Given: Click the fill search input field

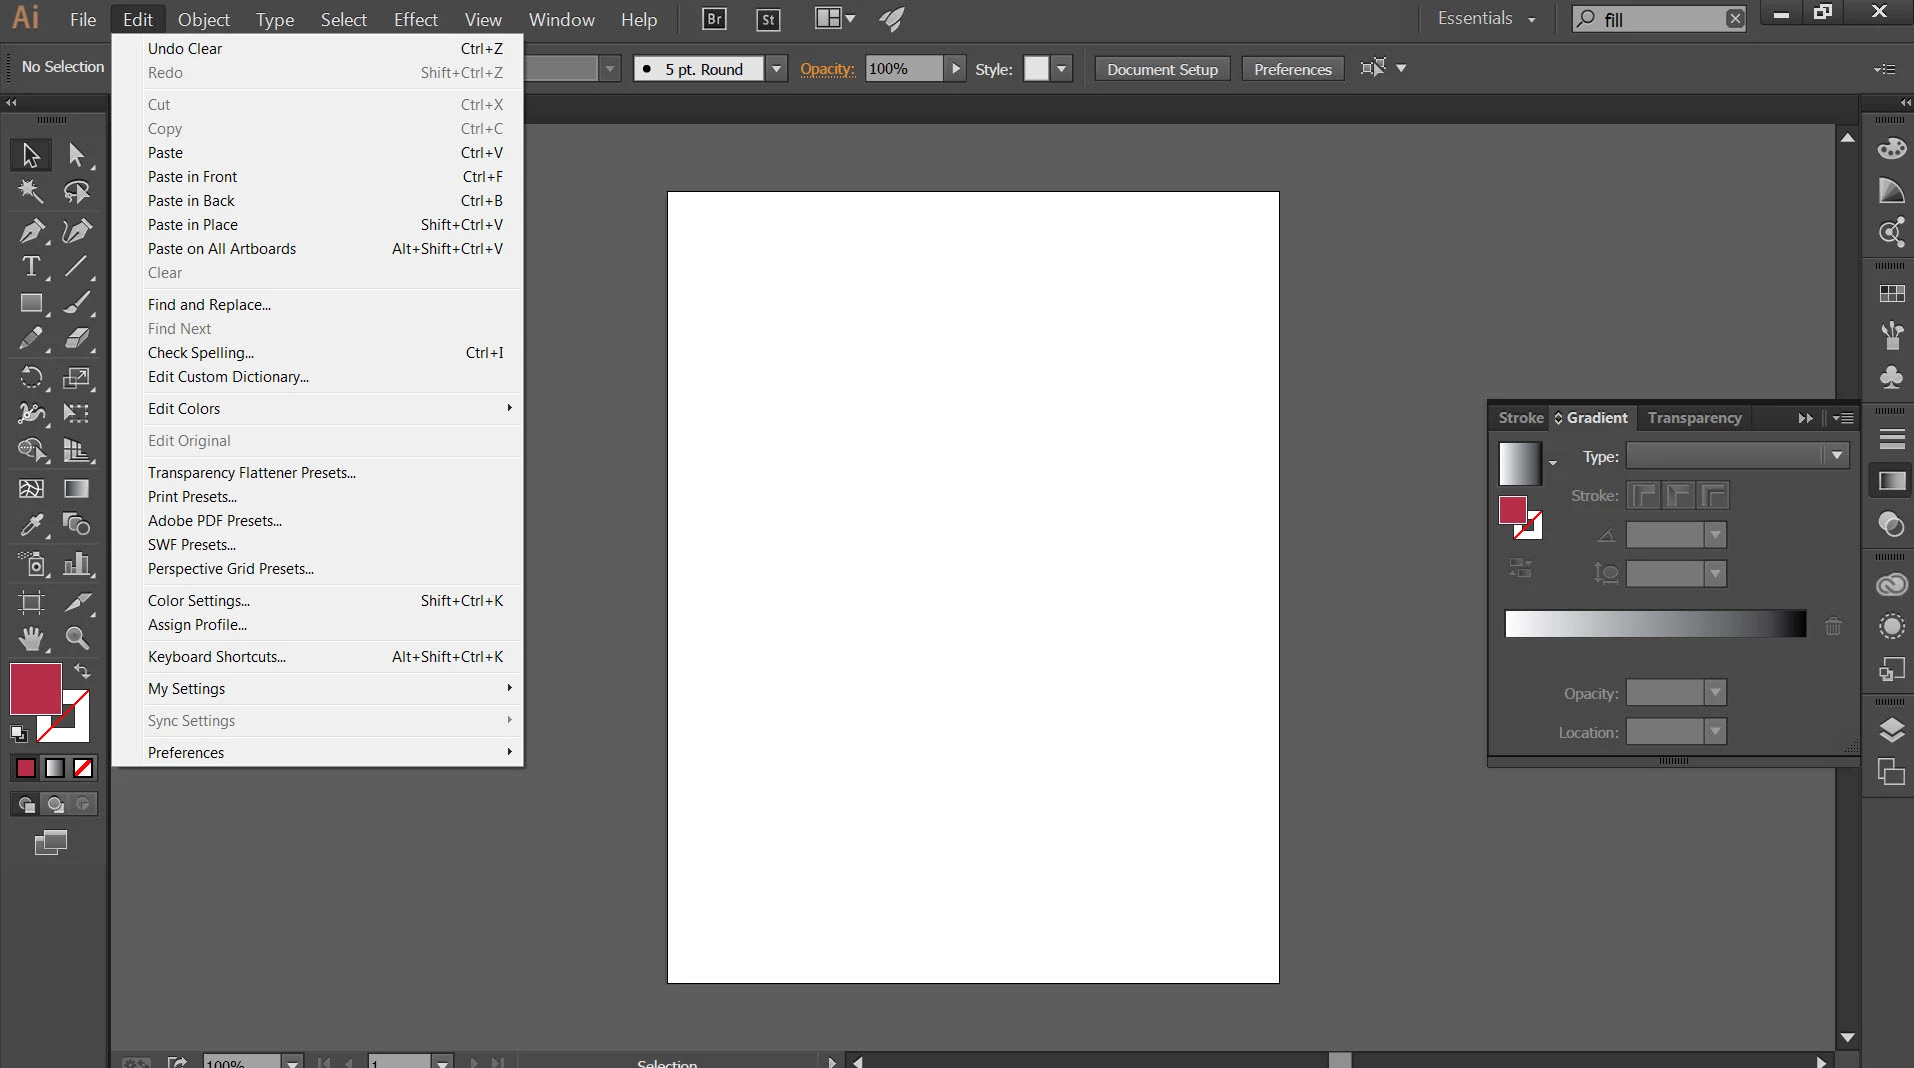Looking at the screenshot, I should click(1662, 19).
